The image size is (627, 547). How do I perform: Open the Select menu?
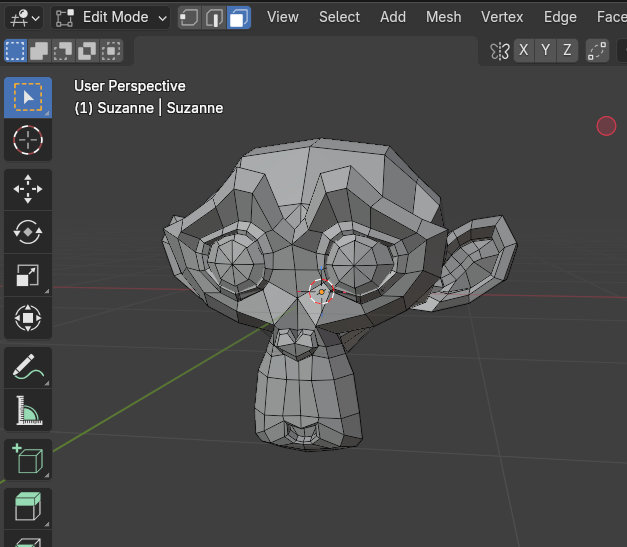pos(339,17)
